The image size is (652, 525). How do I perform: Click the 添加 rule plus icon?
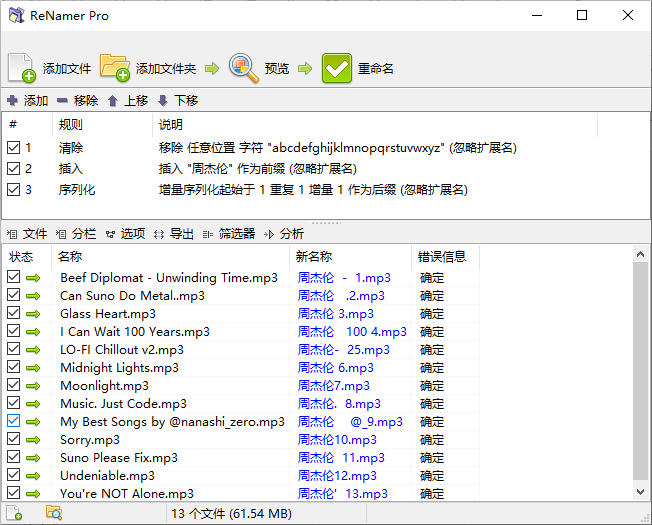12,101
